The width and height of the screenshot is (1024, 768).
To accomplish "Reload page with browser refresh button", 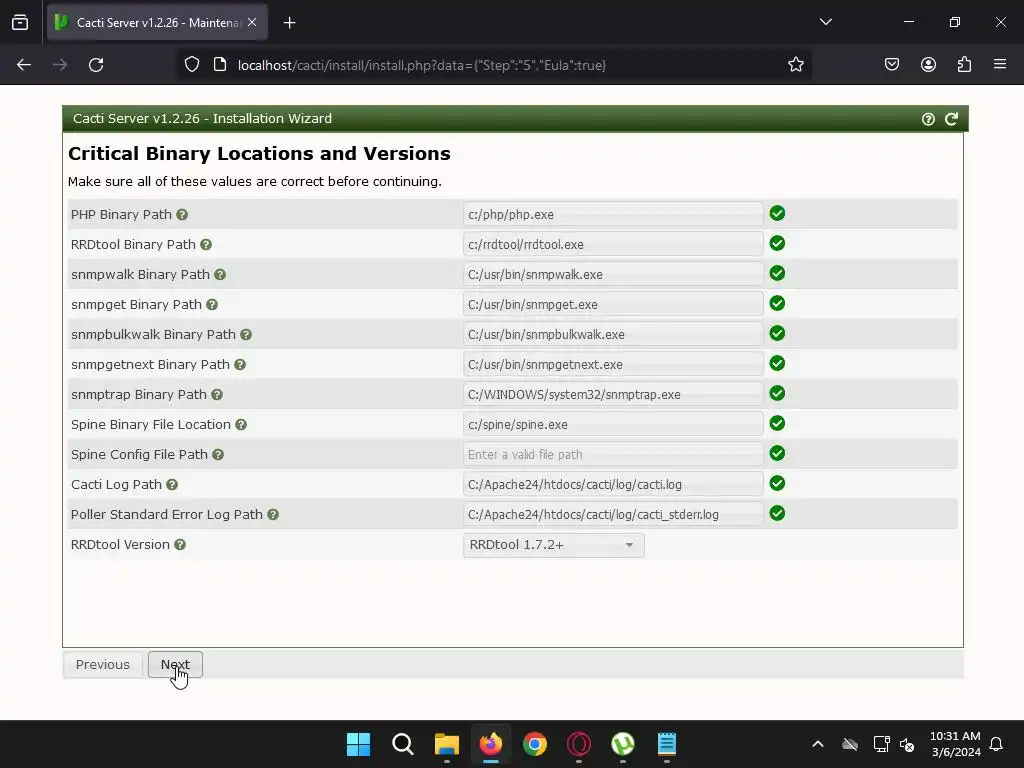I will [96, 65].
